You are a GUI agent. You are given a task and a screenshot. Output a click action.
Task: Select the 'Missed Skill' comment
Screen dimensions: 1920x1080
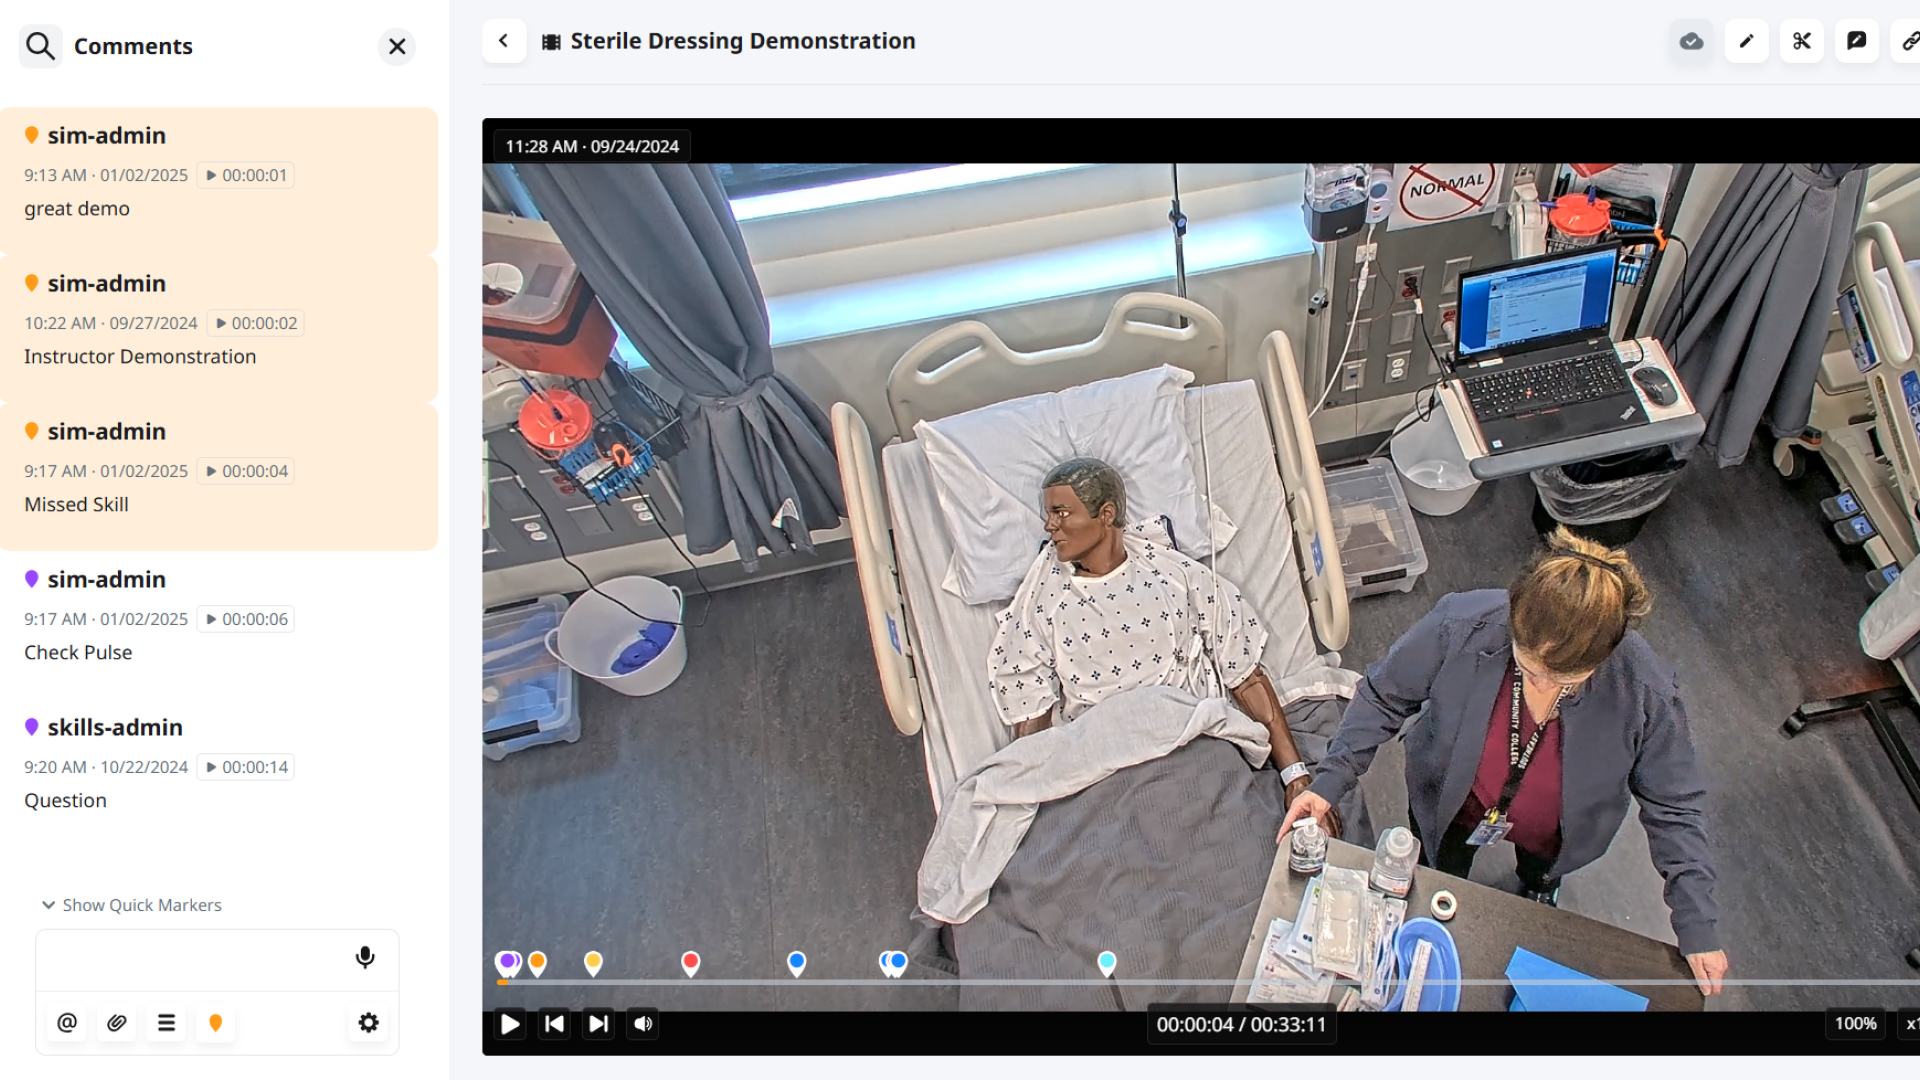(x=219, y=477)
